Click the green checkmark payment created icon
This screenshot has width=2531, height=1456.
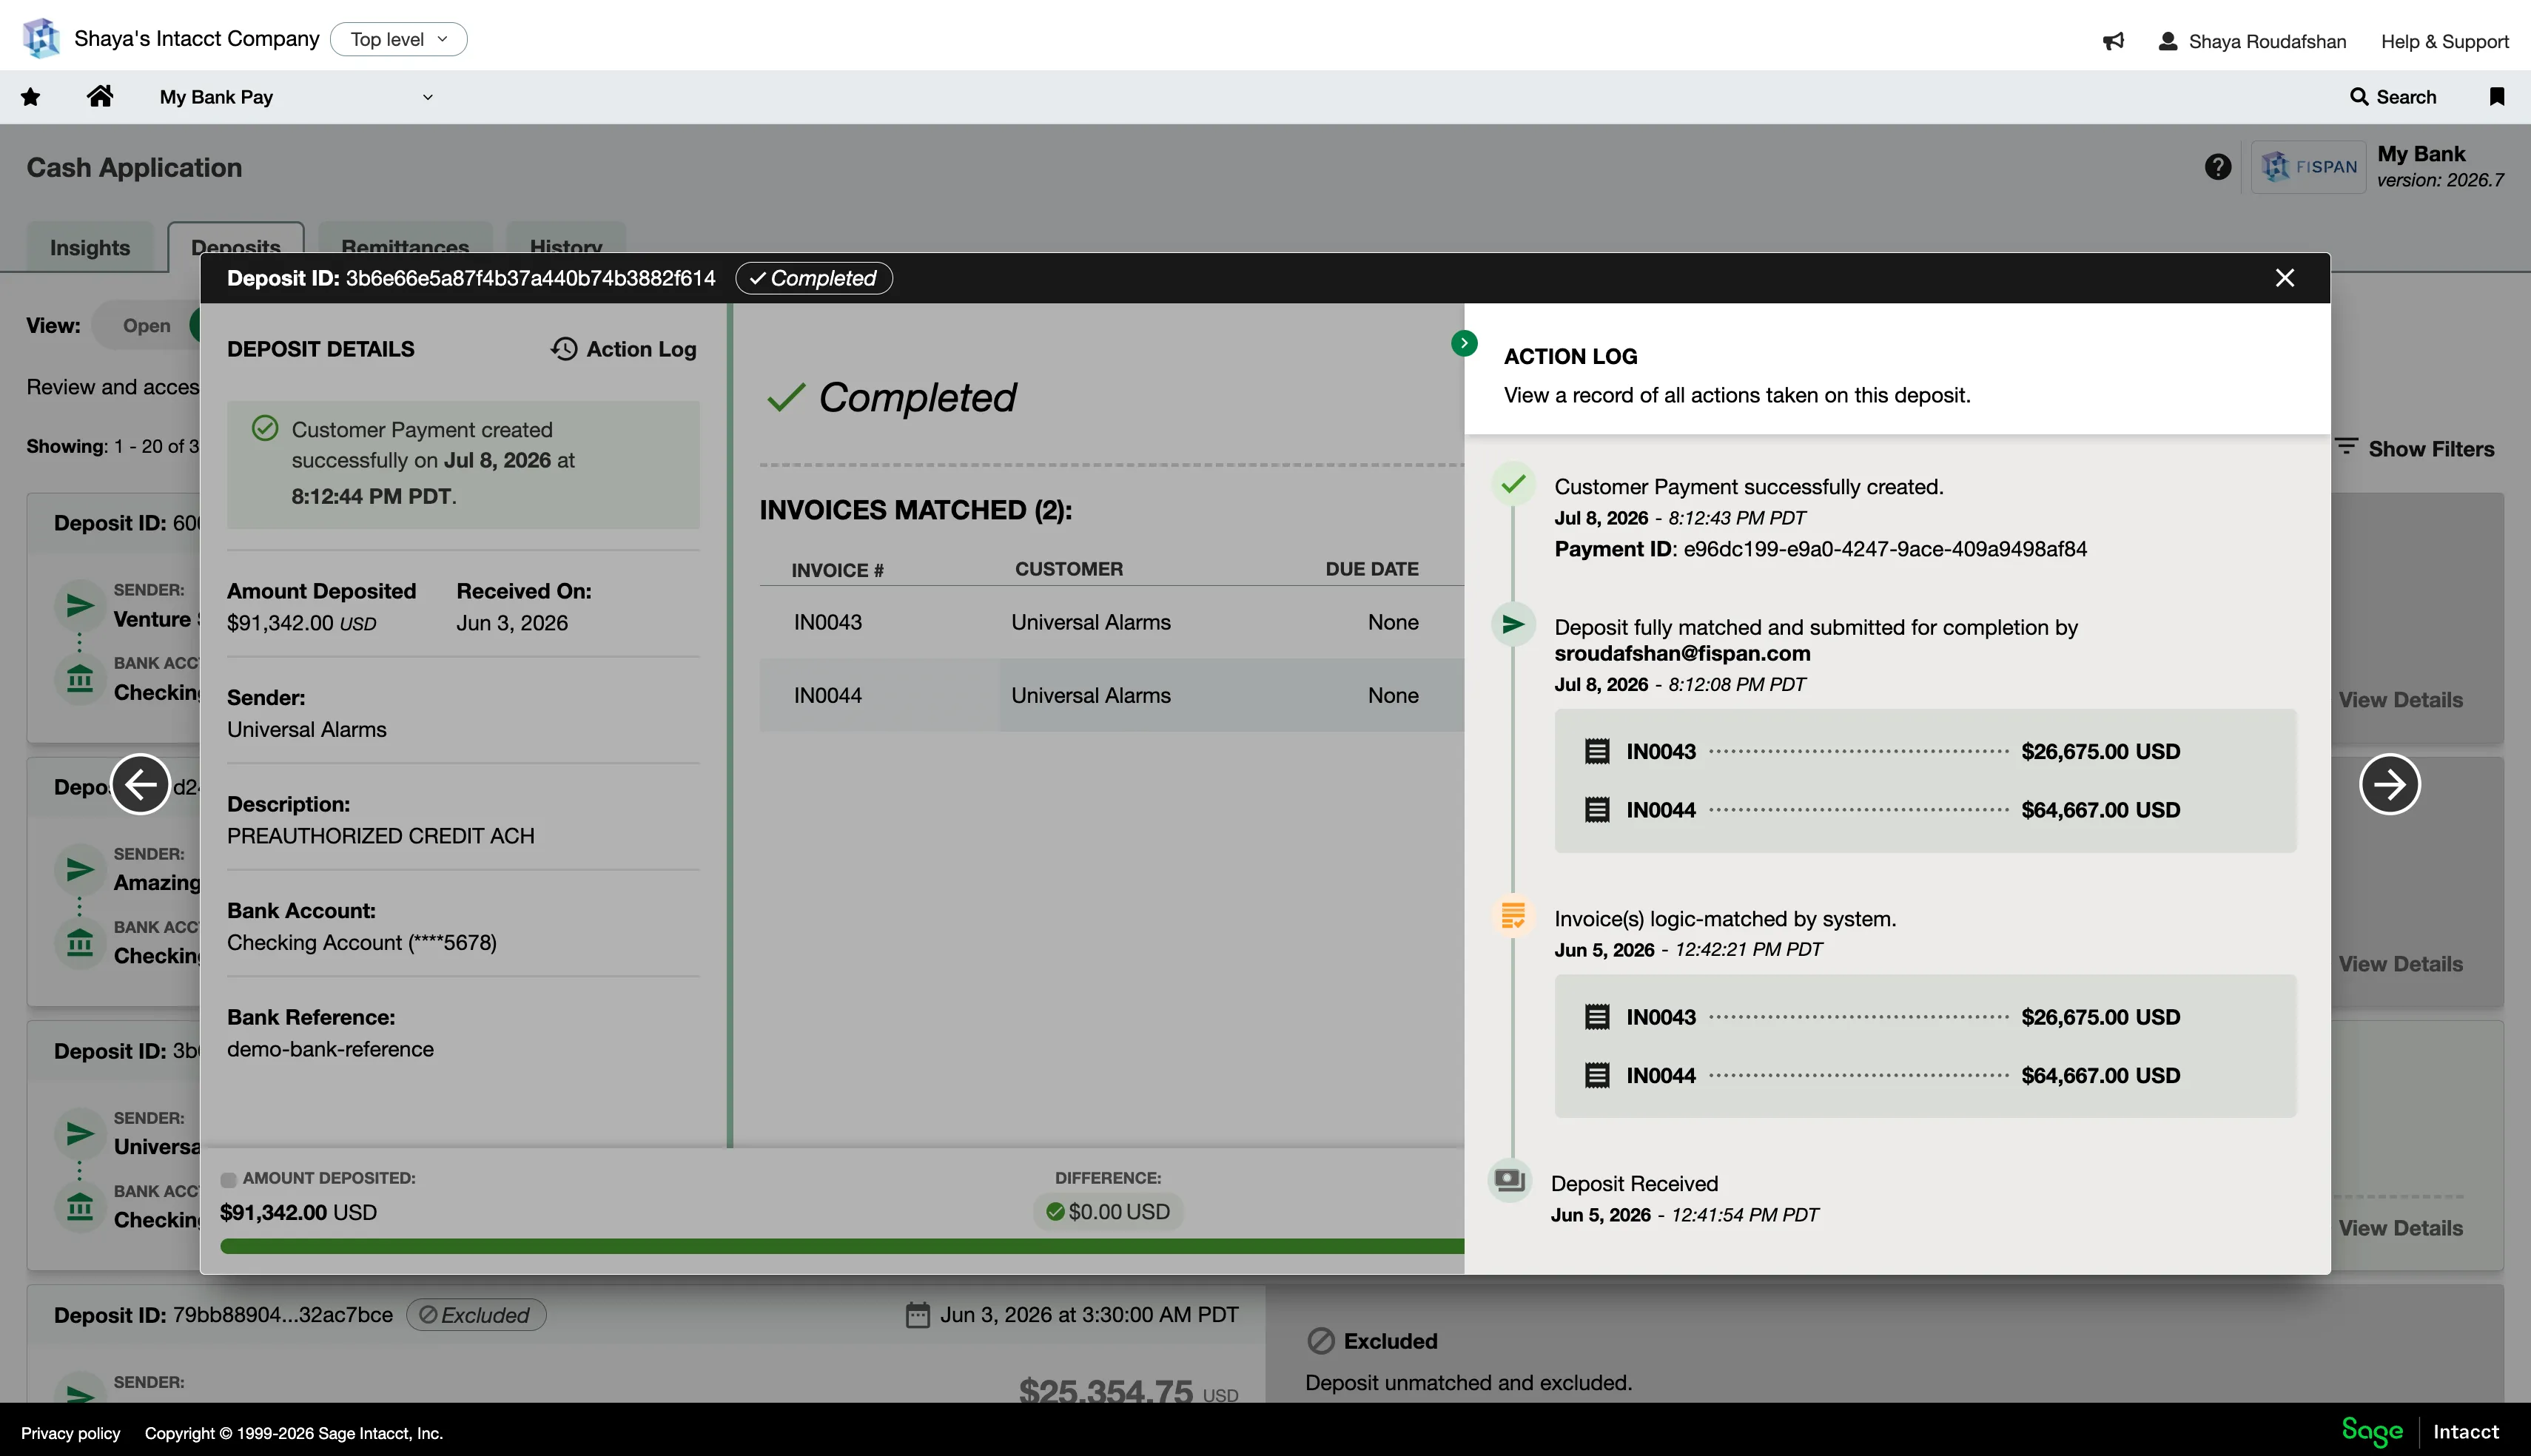1513,485
